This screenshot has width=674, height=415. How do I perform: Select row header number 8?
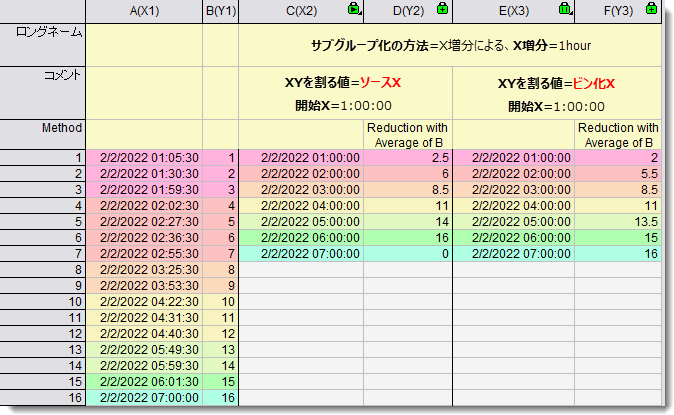(x=43, y=270)
